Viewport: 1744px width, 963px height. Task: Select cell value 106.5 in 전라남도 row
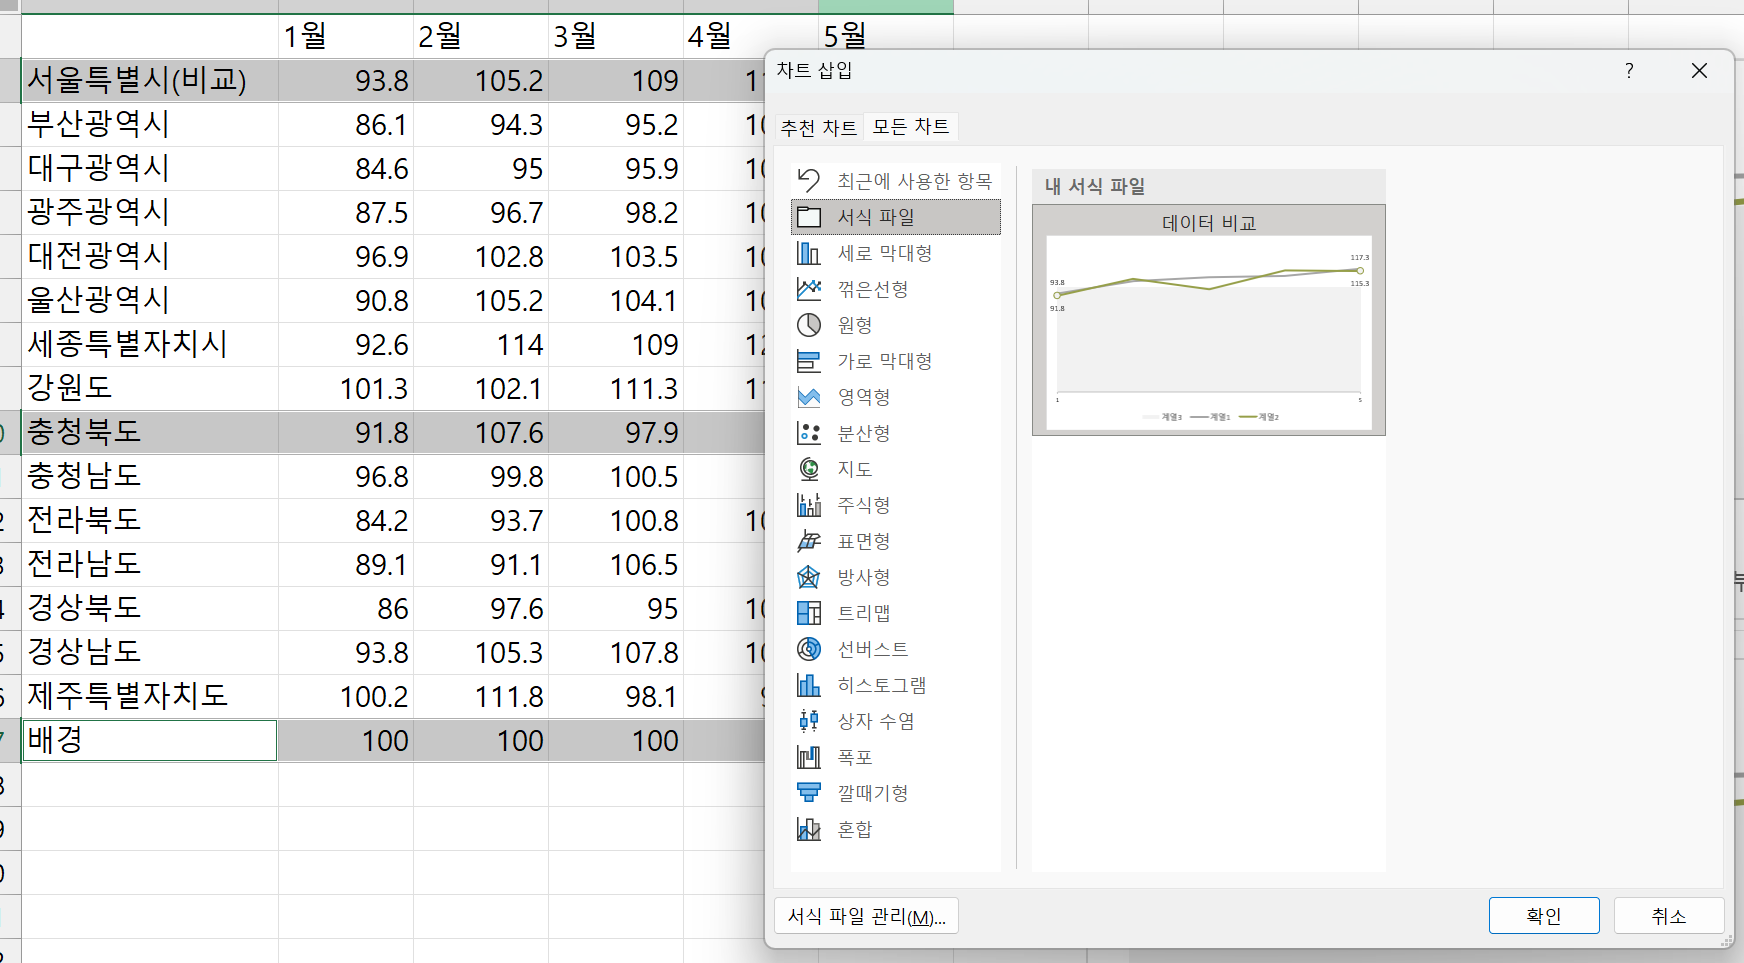[616, 564]
